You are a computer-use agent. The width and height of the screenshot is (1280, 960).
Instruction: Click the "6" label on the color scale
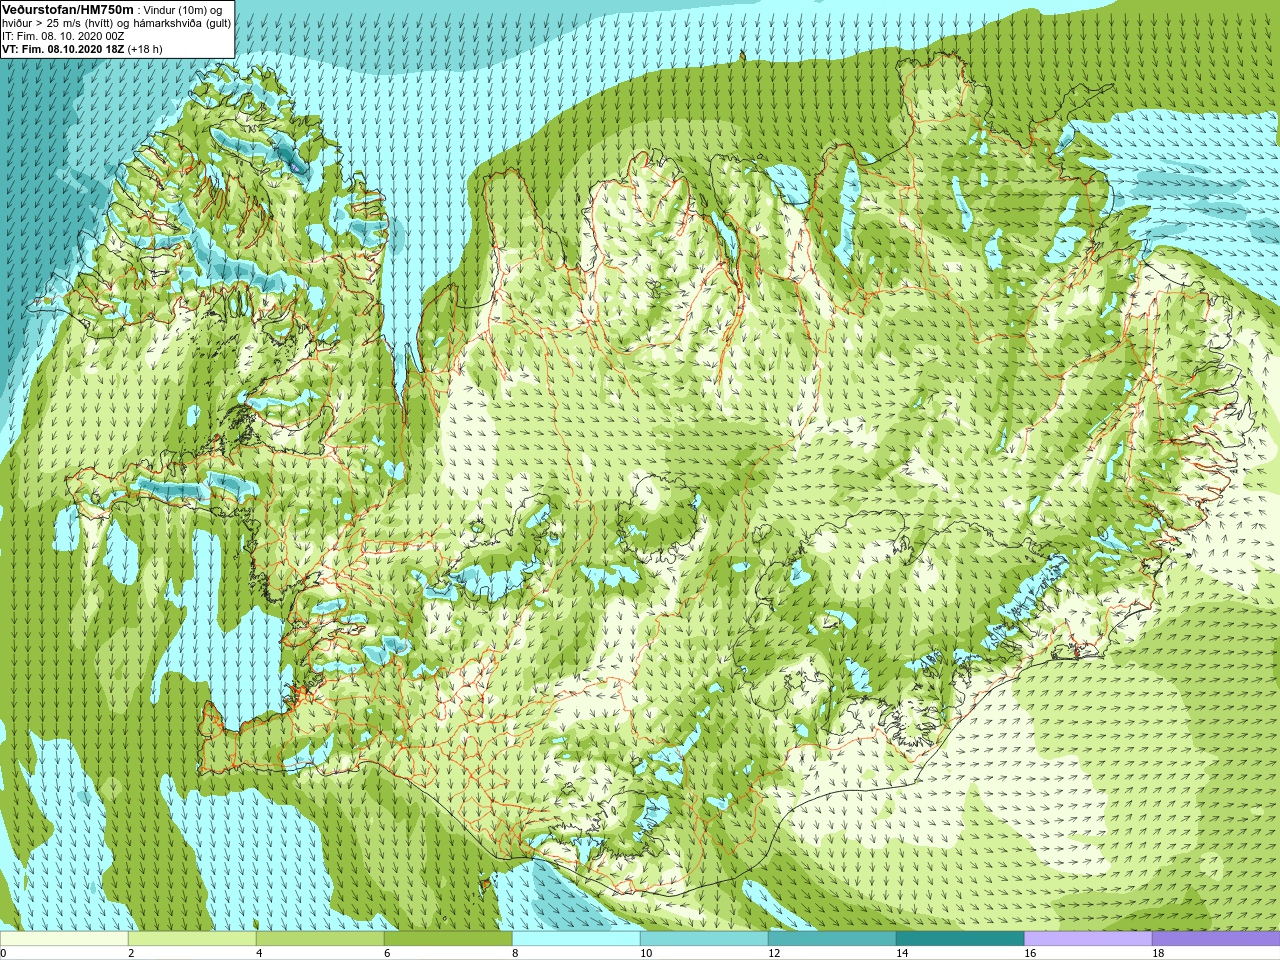[387, 953]
